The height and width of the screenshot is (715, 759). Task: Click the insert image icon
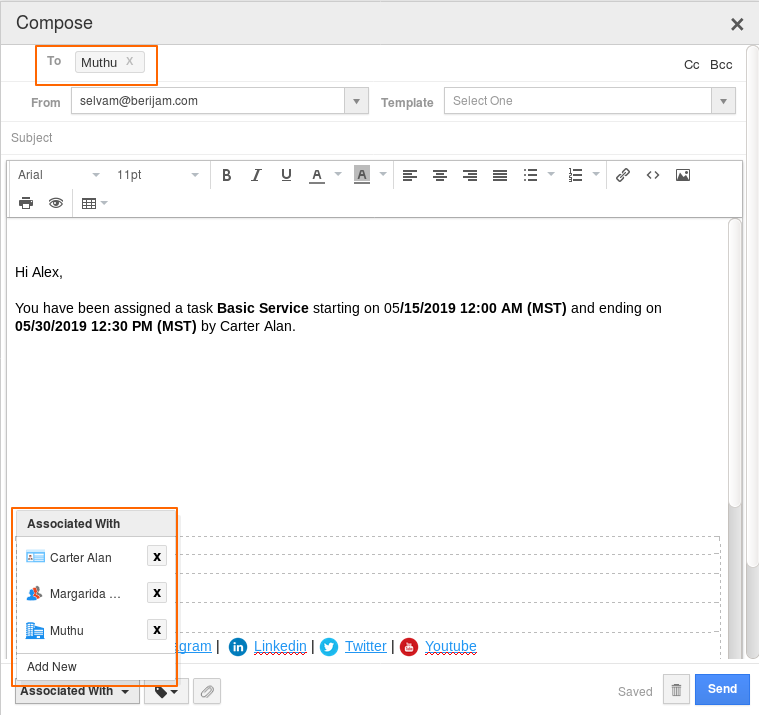[683, 175]
